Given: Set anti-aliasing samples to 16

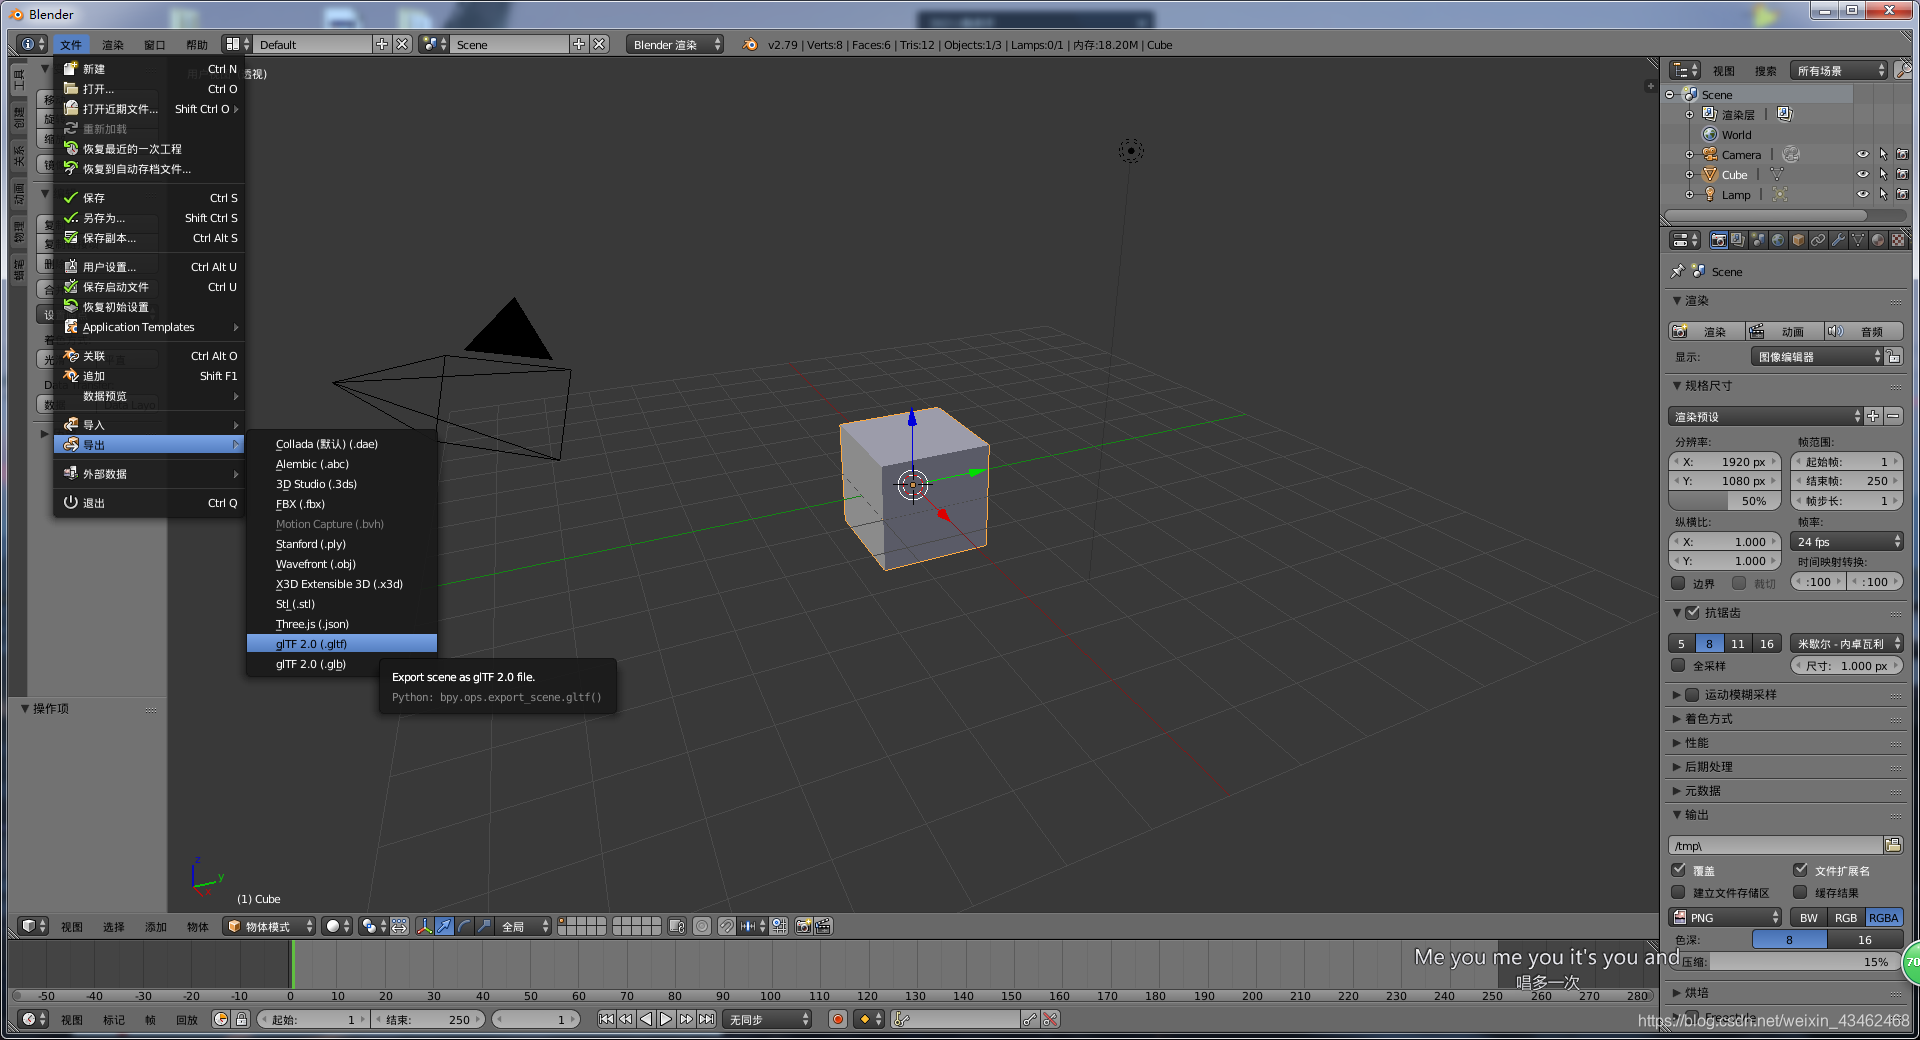Looking at the screenshot, I should [1767, 643].
